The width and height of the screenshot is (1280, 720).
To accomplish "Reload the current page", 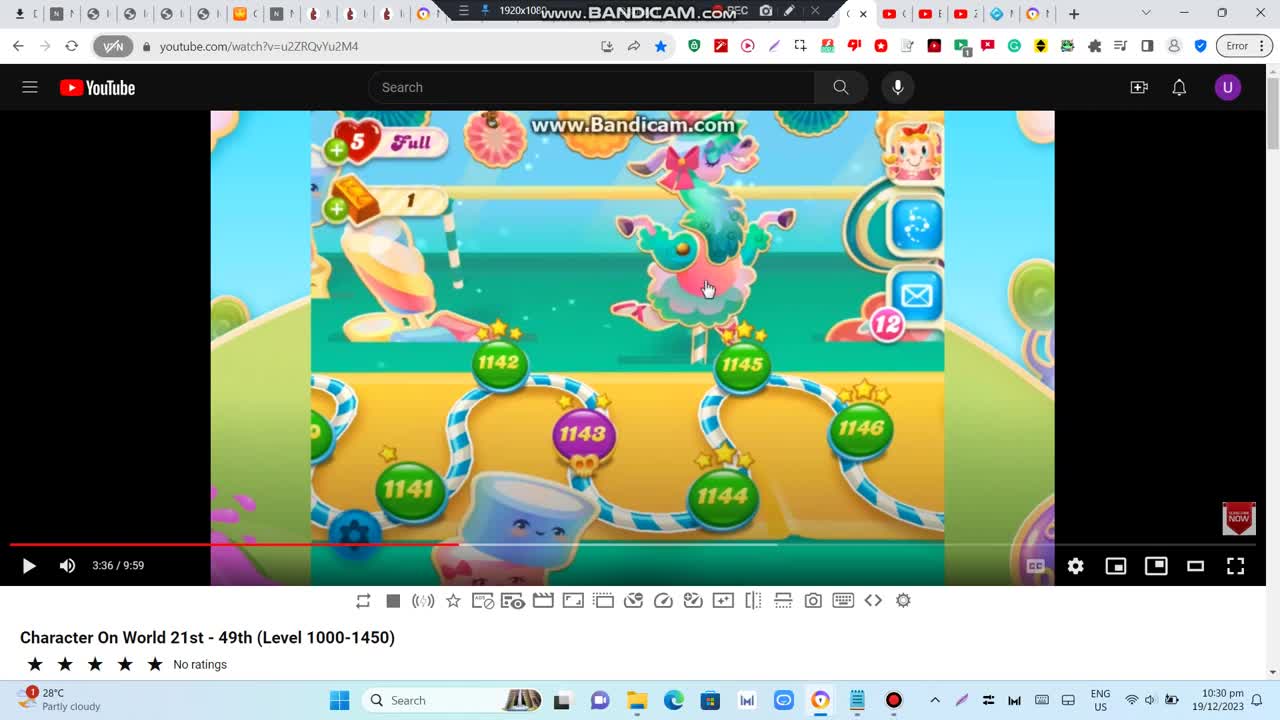I will (x=71, y=46).
